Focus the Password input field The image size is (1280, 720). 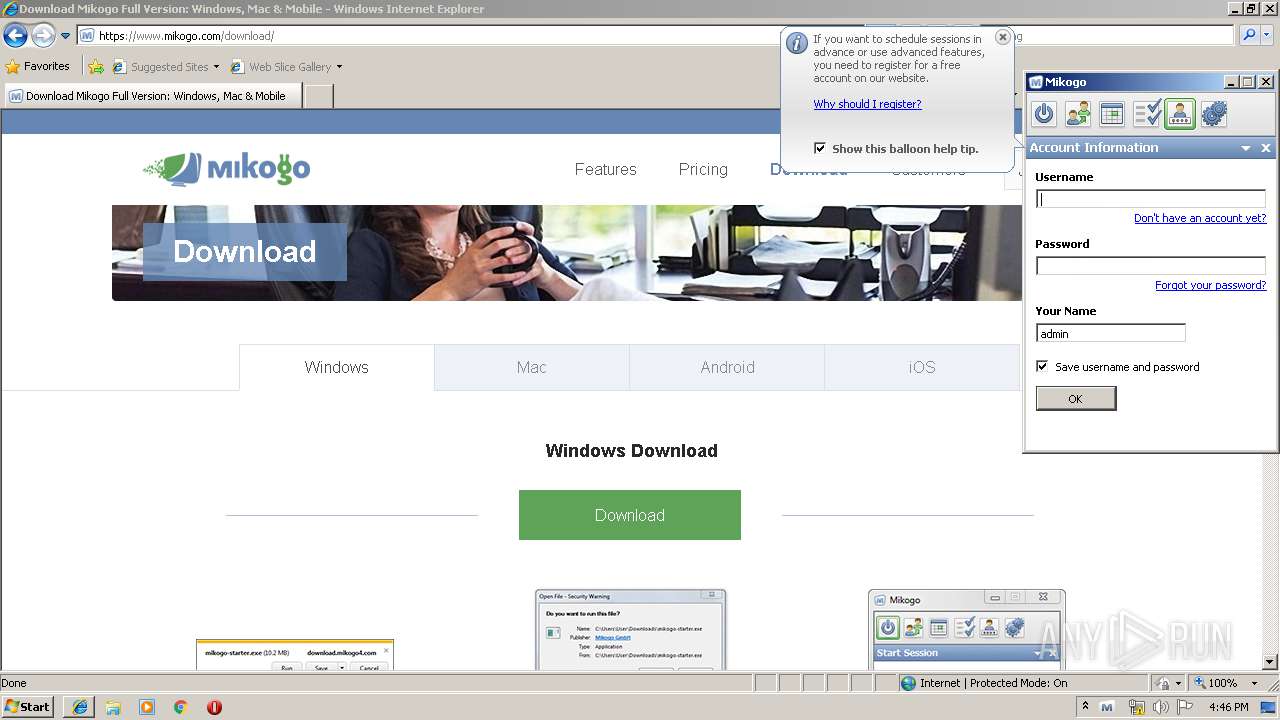point(1151,266)
